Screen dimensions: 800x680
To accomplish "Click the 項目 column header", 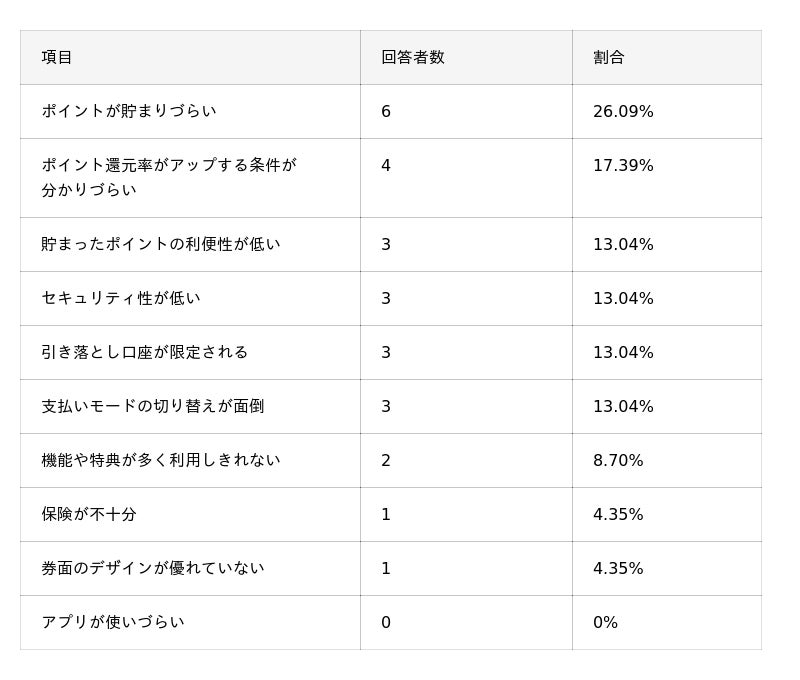I will pos(57,58).
